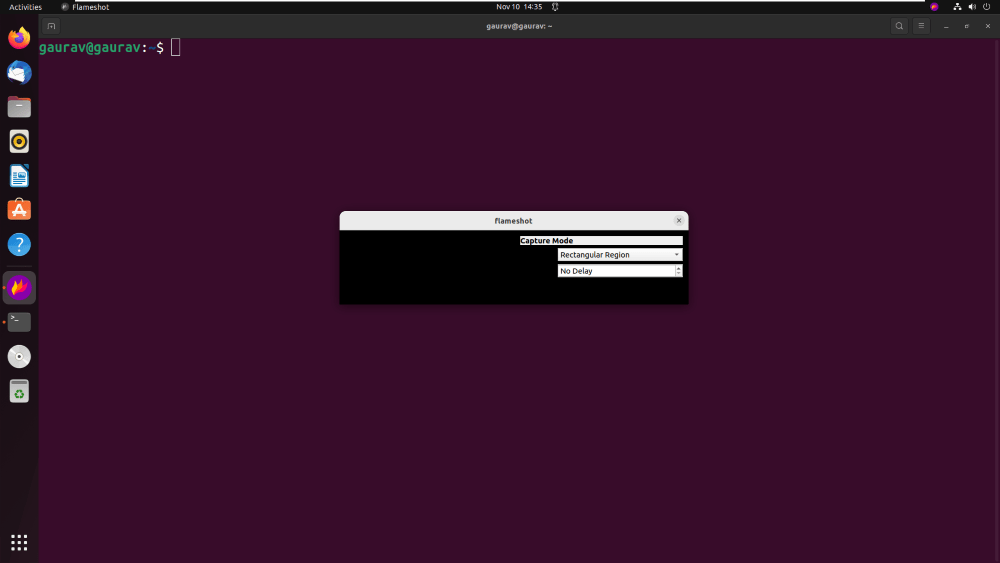The height and width of the screenshot is (563, 1000).
Task: Increase delay with the spin box up arrow
Action: point(679,268)
